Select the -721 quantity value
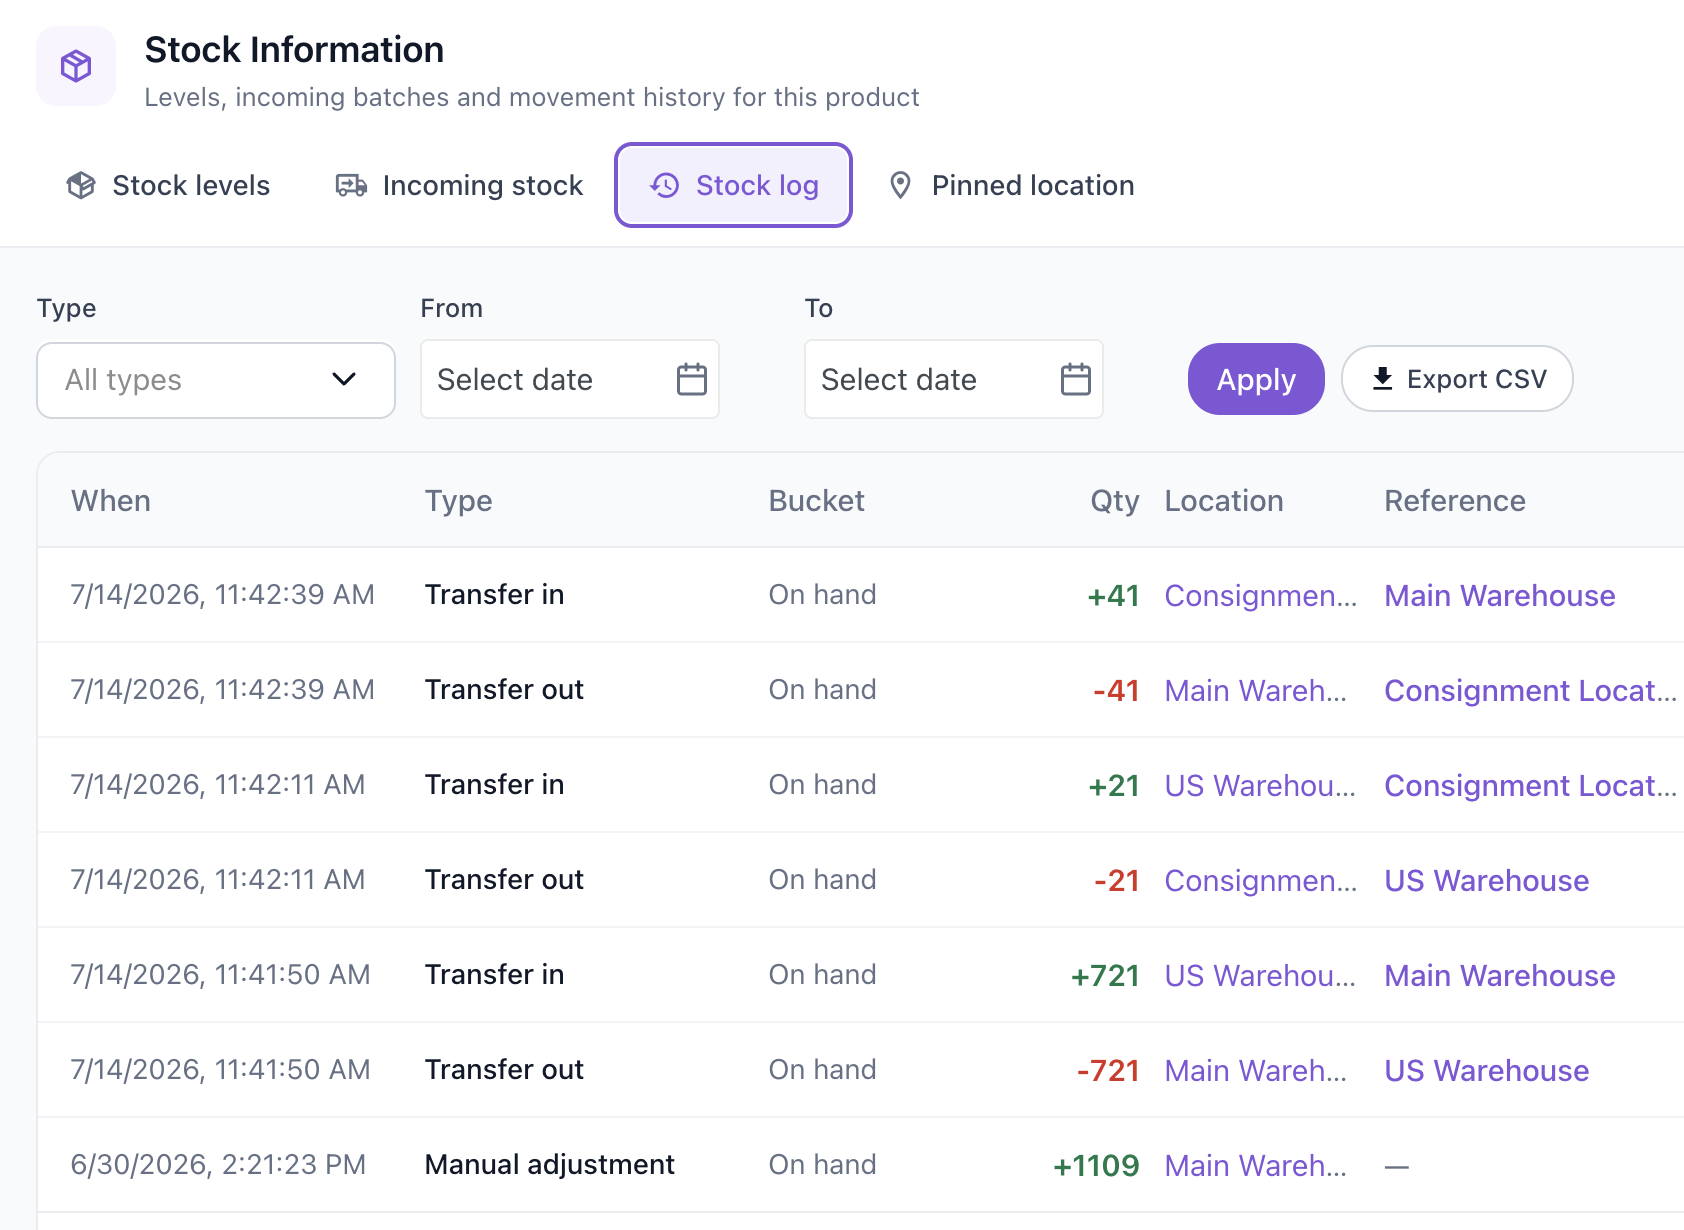The image size is (1684, 1230). click(1108, 1070)
